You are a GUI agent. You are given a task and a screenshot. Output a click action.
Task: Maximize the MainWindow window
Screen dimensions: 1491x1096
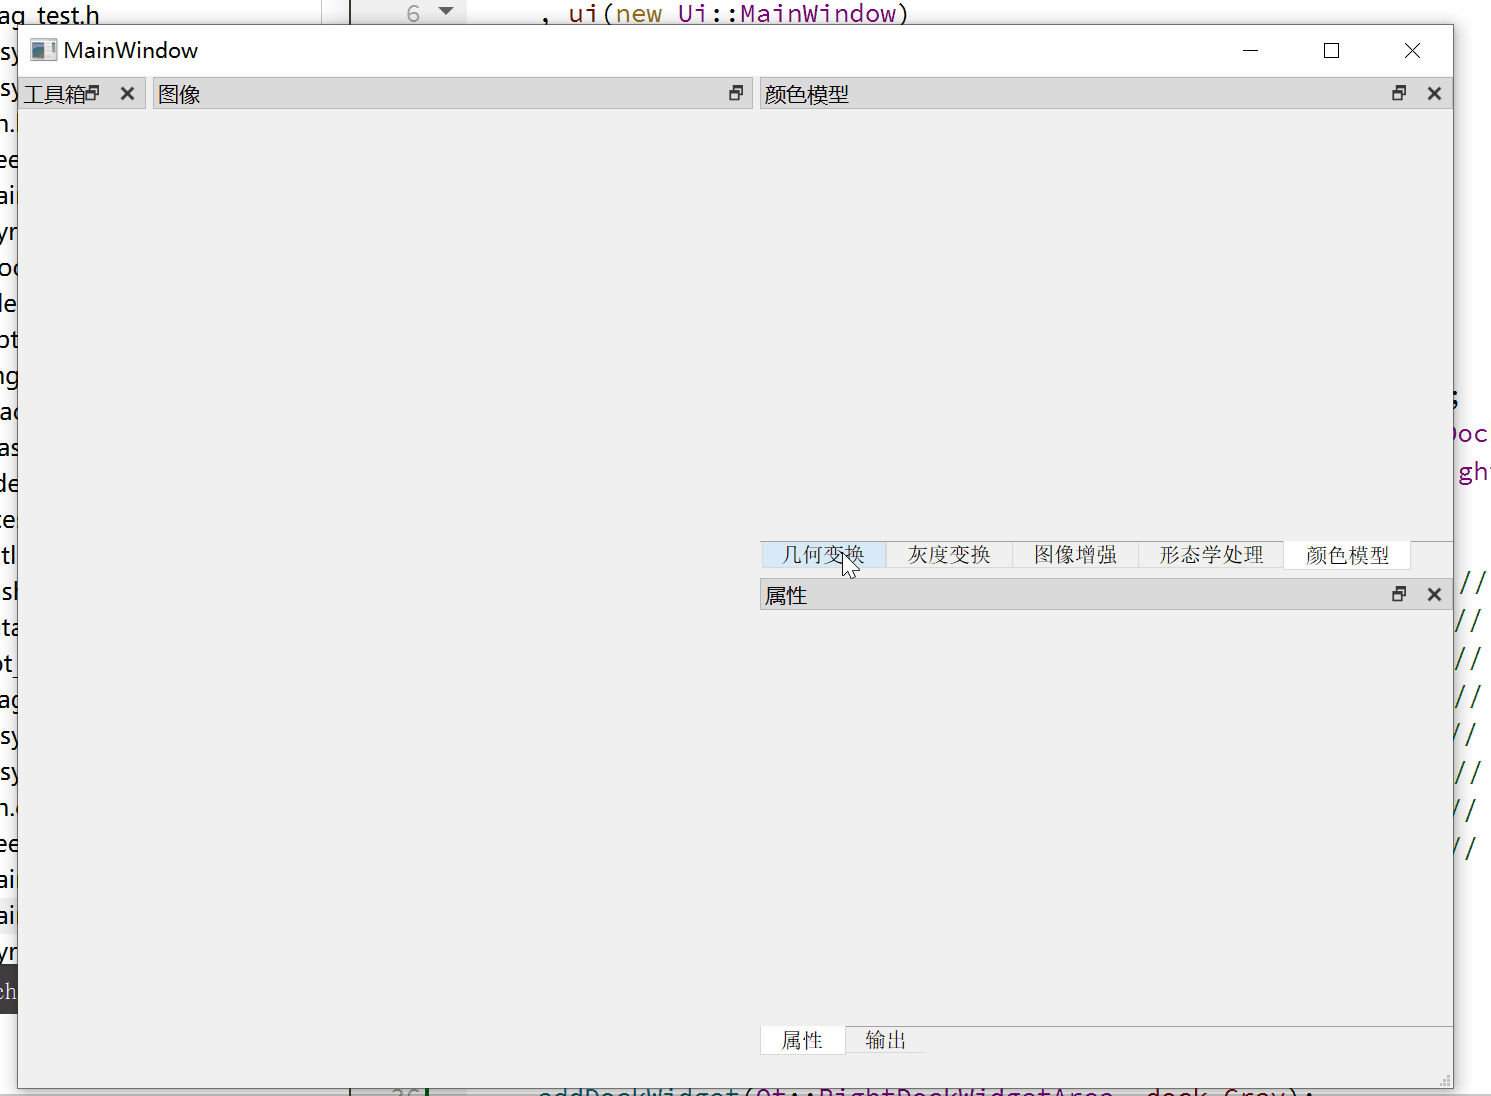coord(1331,50)
